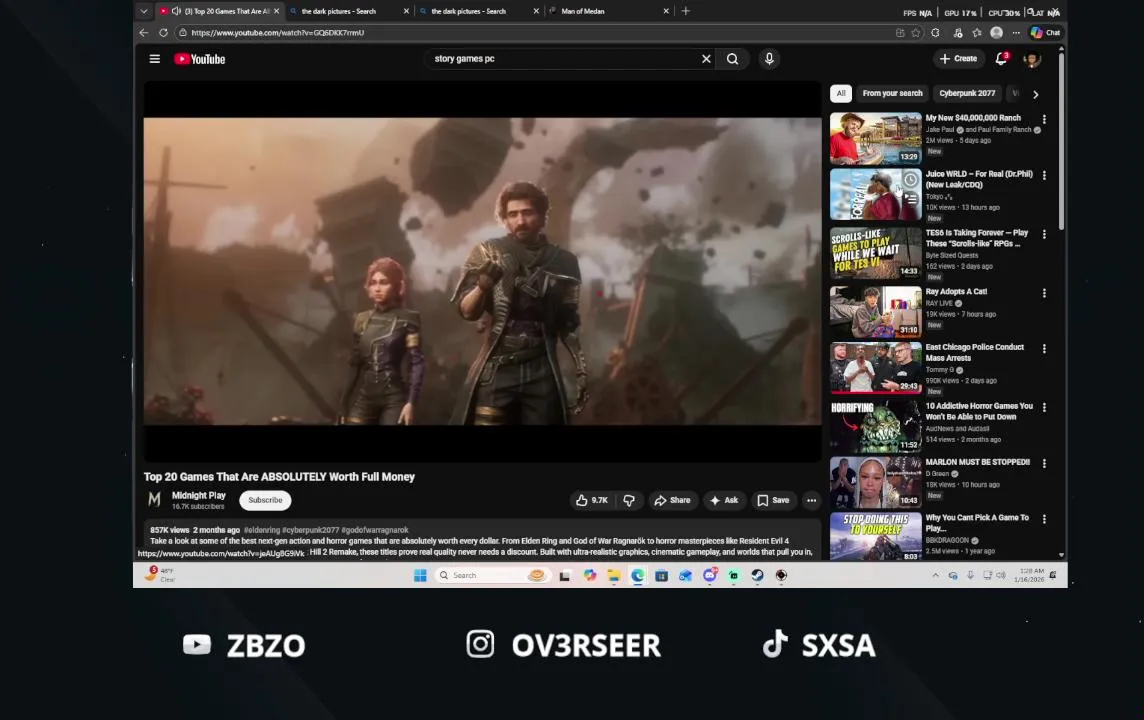Reload the page with refresh icon
Screen dimensions: 1144x720
point(163,33)
